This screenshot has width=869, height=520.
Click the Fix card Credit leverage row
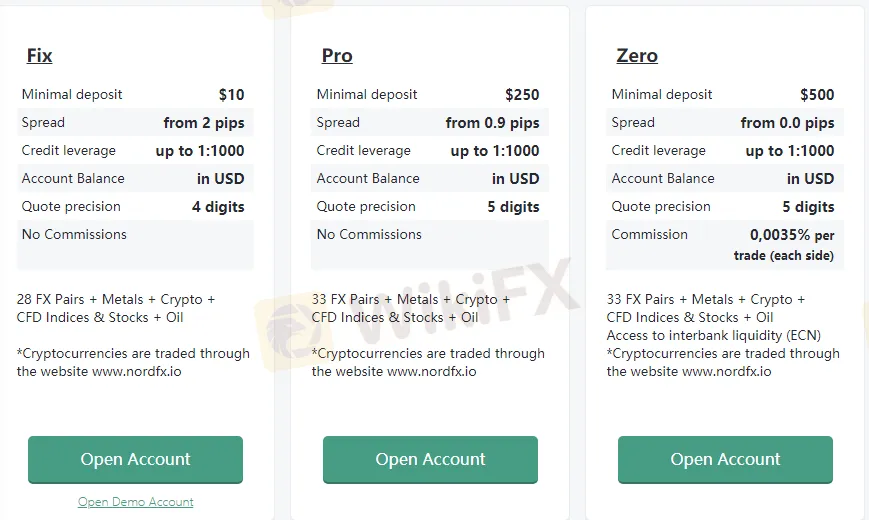click(135, 150)
